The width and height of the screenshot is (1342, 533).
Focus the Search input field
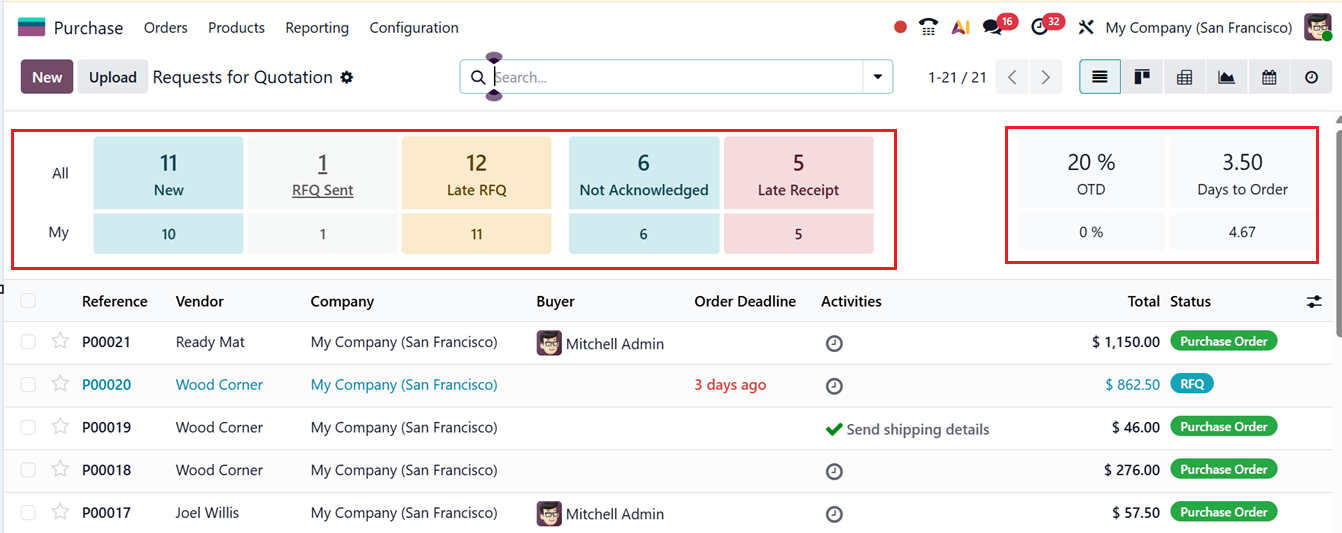675,77
